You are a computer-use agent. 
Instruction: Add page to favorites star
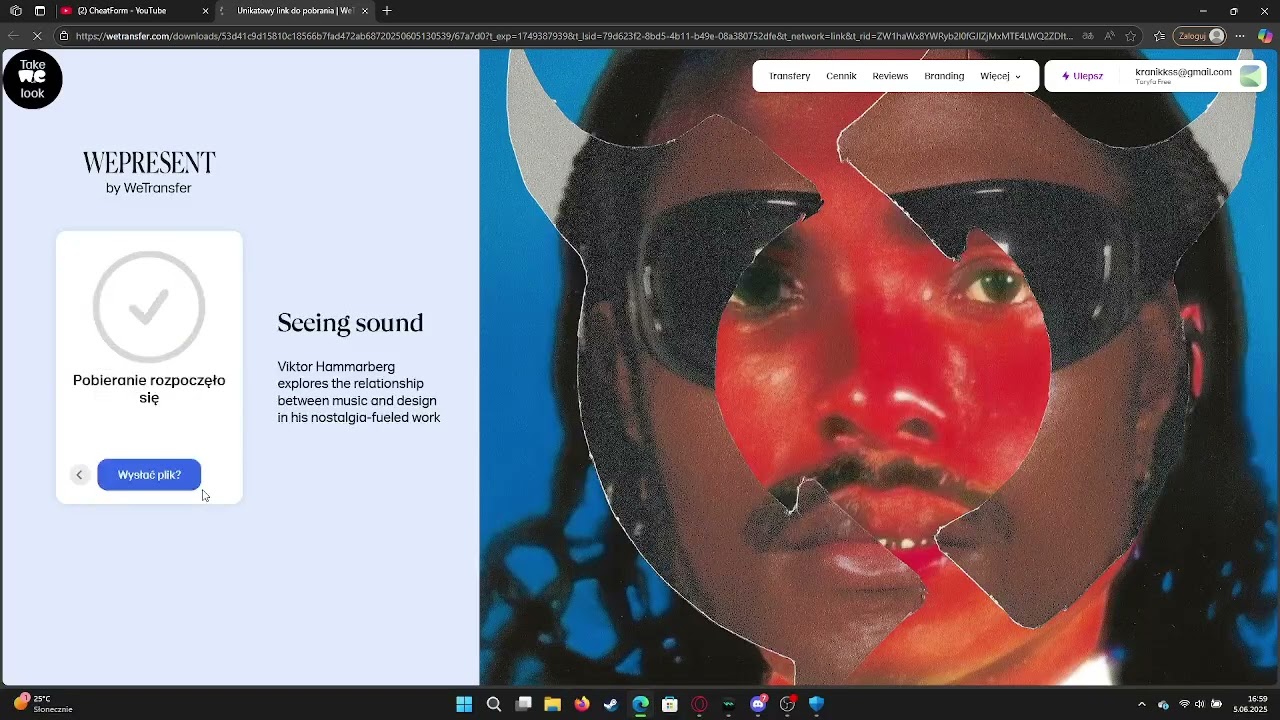pos(1131,36)
